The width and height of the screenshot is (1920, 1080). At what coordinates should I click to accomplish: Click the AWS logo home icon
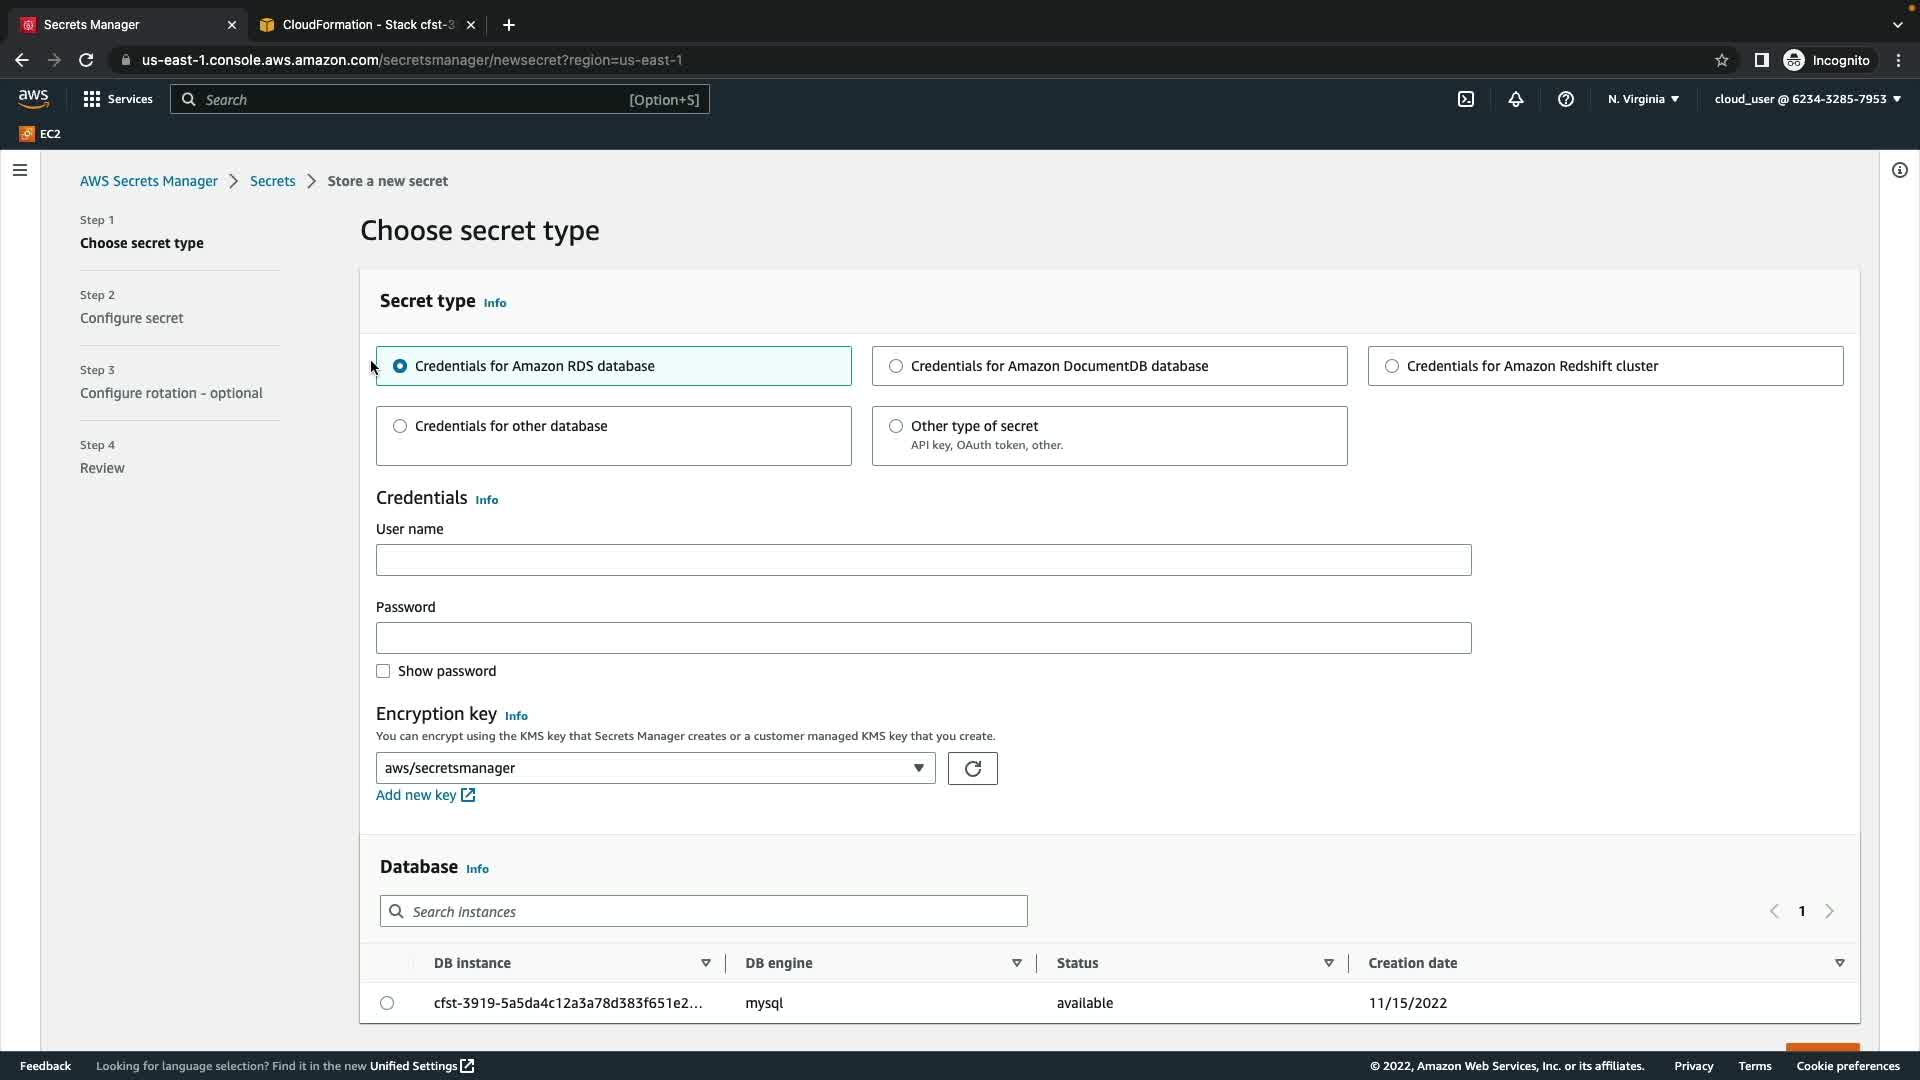pos(33,99)
